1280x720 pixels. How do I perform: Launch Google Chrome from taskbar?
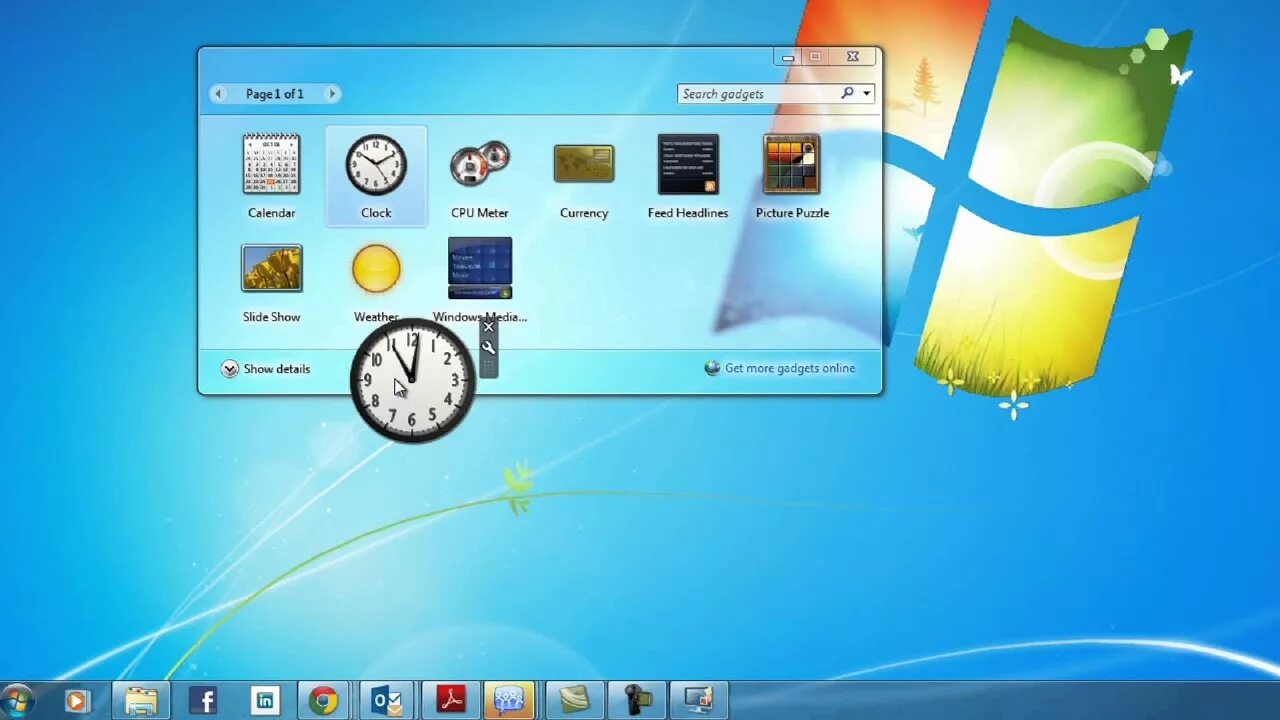323,701
